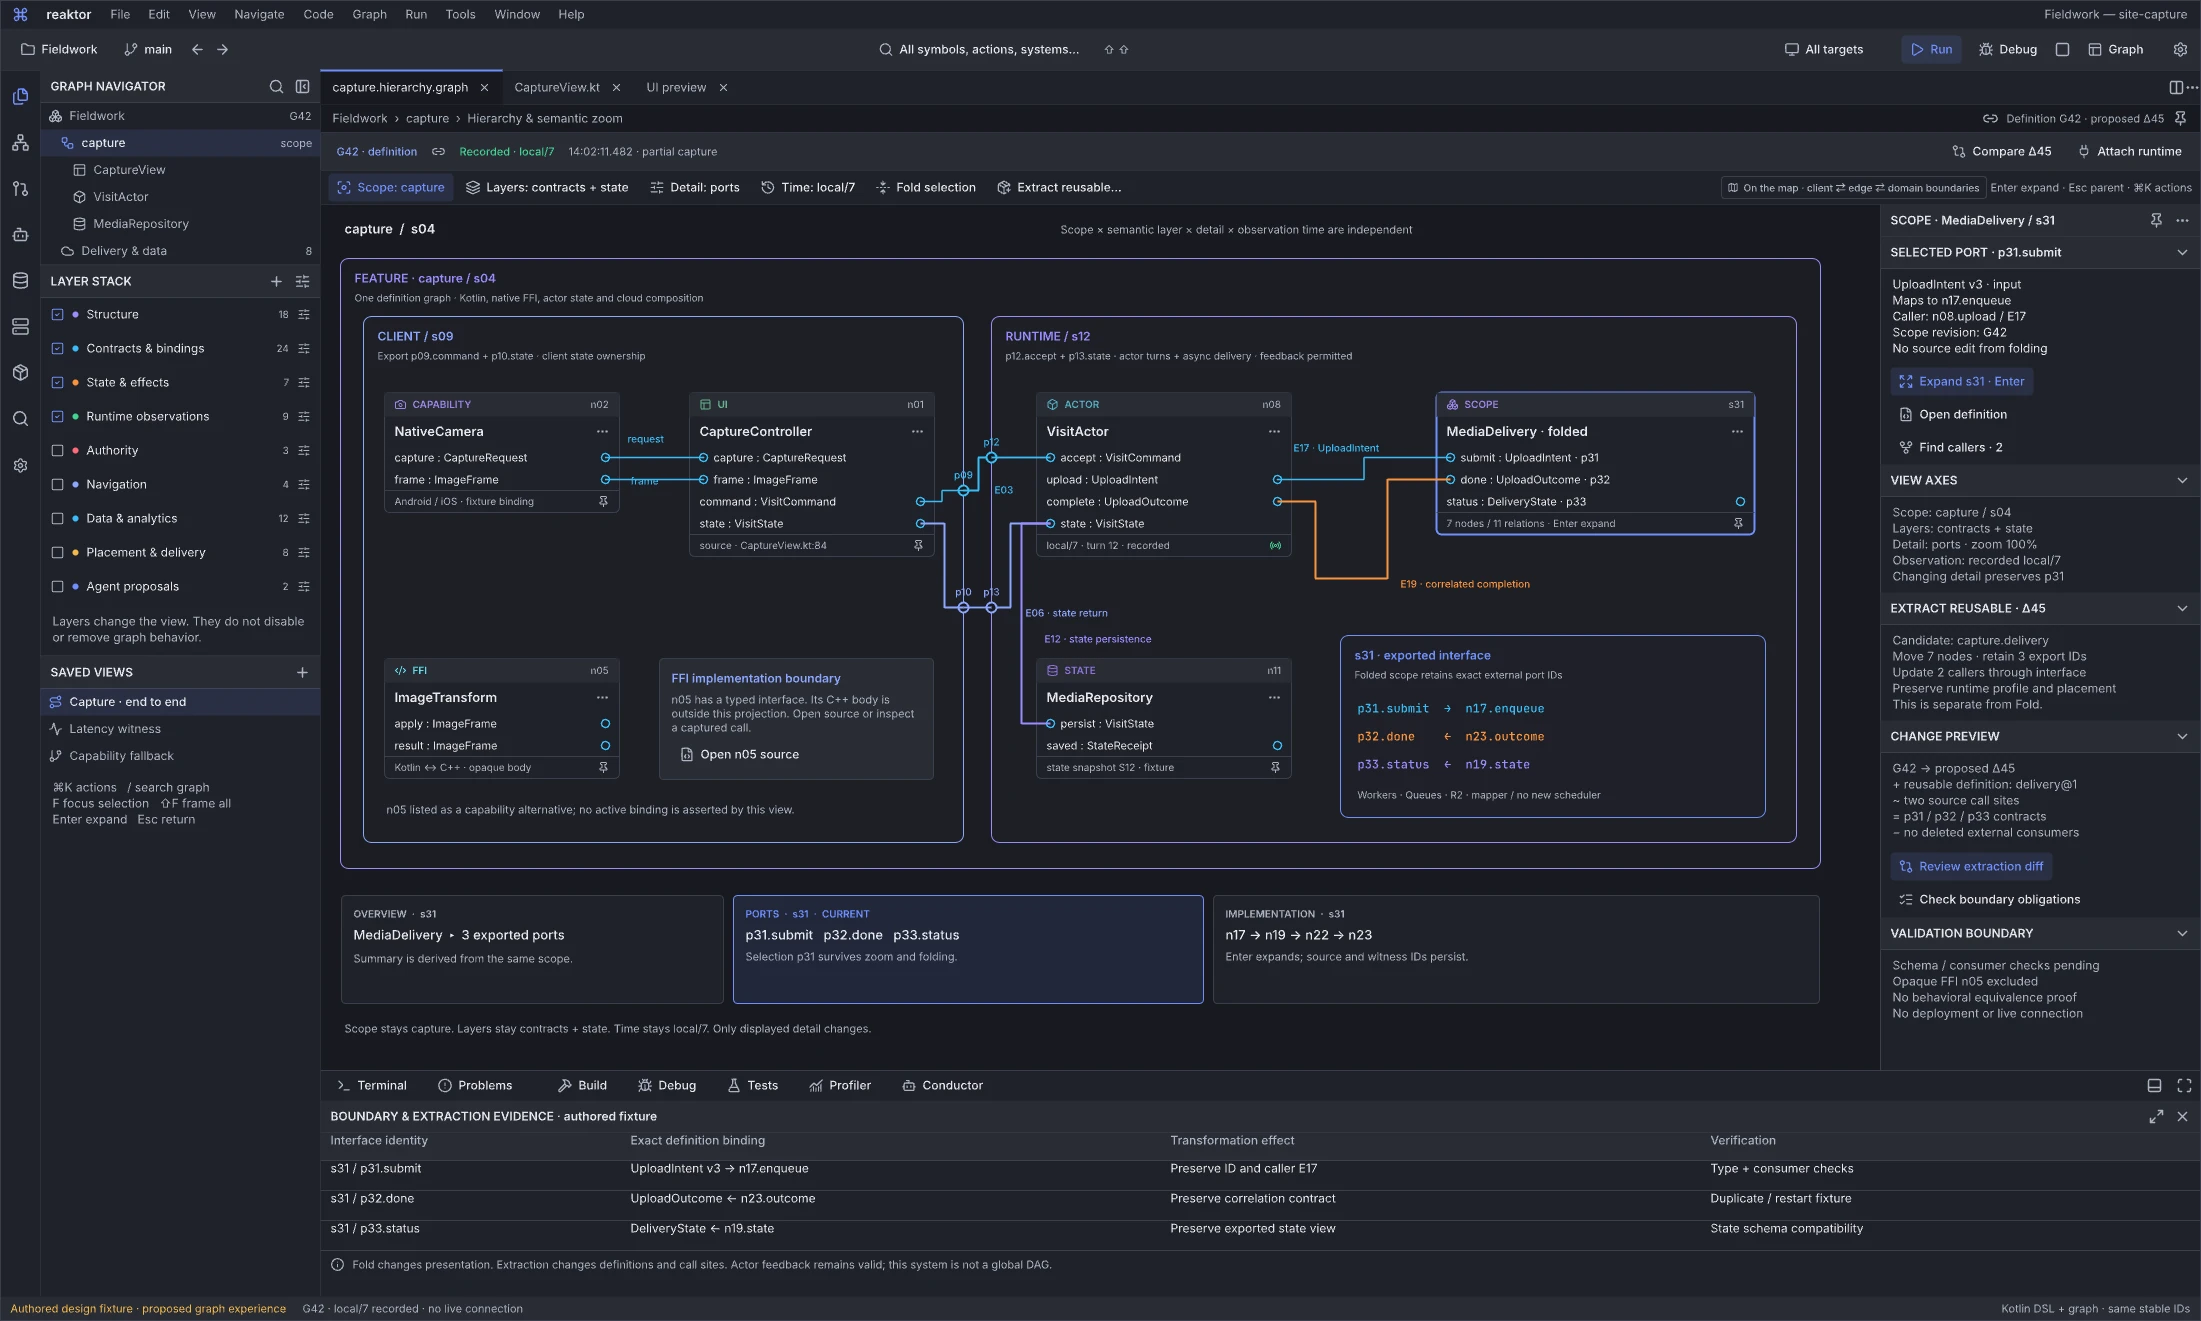Image resolution: width=2201 pixels, height=1321 pixels.
Task: Click Expand s31 · Enter button
Action: [1961, 382]
